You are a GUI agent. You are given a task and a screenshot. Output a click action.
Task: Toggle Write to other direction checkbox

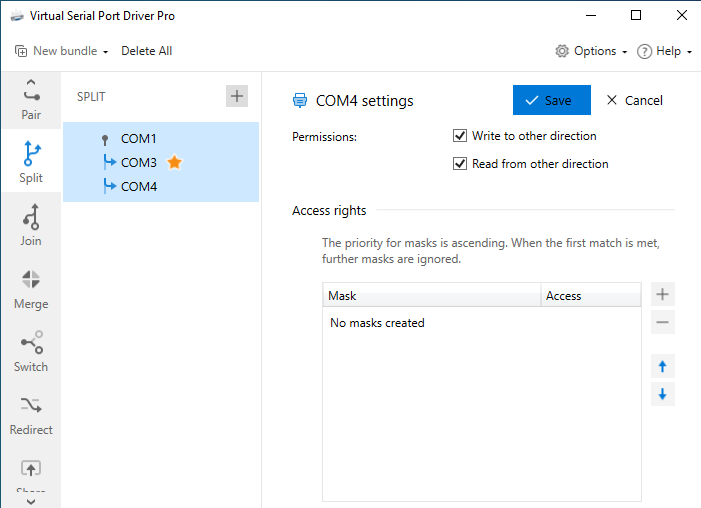click(x=460, y=135)
